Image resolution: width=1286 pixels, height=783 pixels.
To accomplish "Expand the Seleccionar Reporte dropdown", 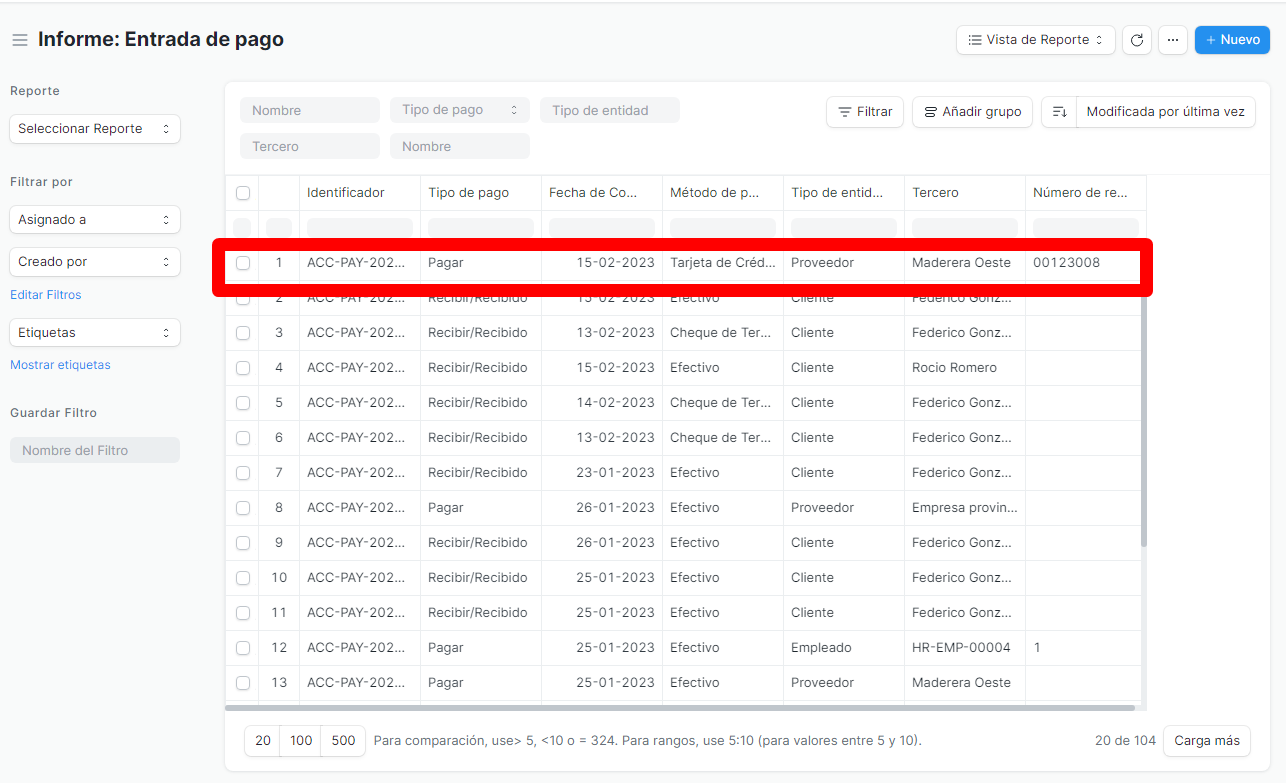I will pos(95,129).
